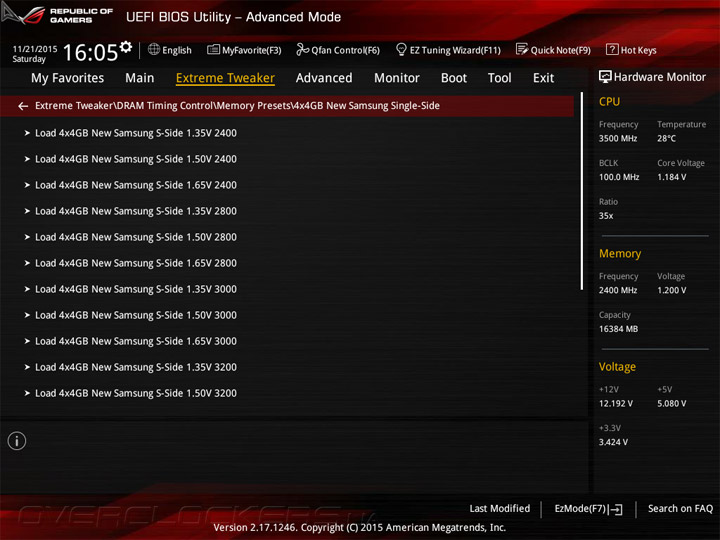This screenshot has width=720, height=540.
Task: Switch to the Main tab
Action: tap(140, 78)
